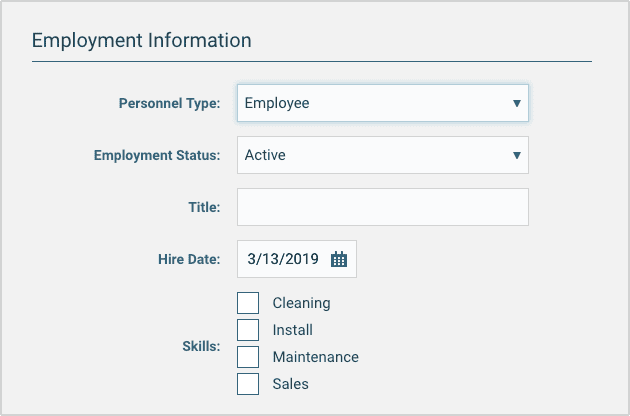Click the Sales label text

click(x=290, y=384)
